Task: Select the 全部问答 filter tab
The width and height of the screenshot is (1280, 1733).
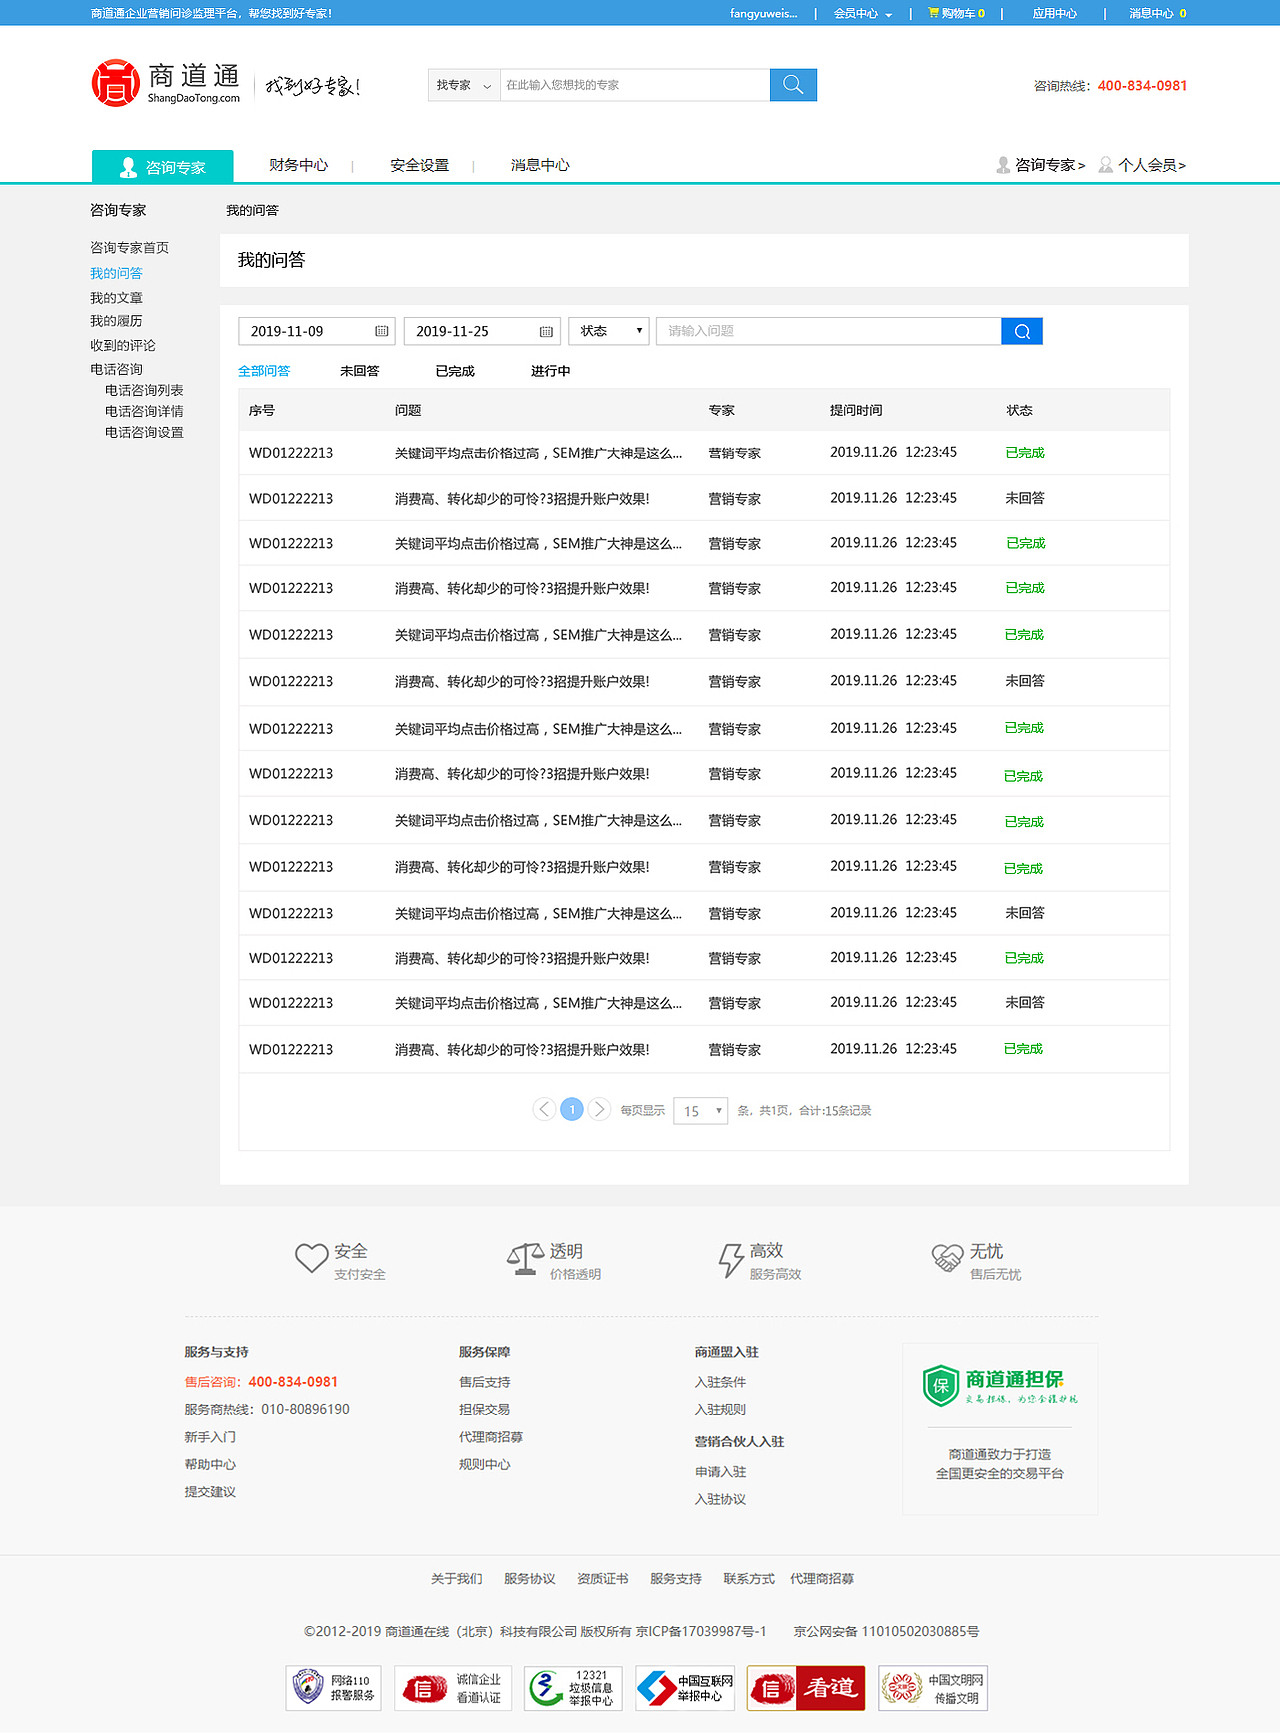Action: coord(264,371)
